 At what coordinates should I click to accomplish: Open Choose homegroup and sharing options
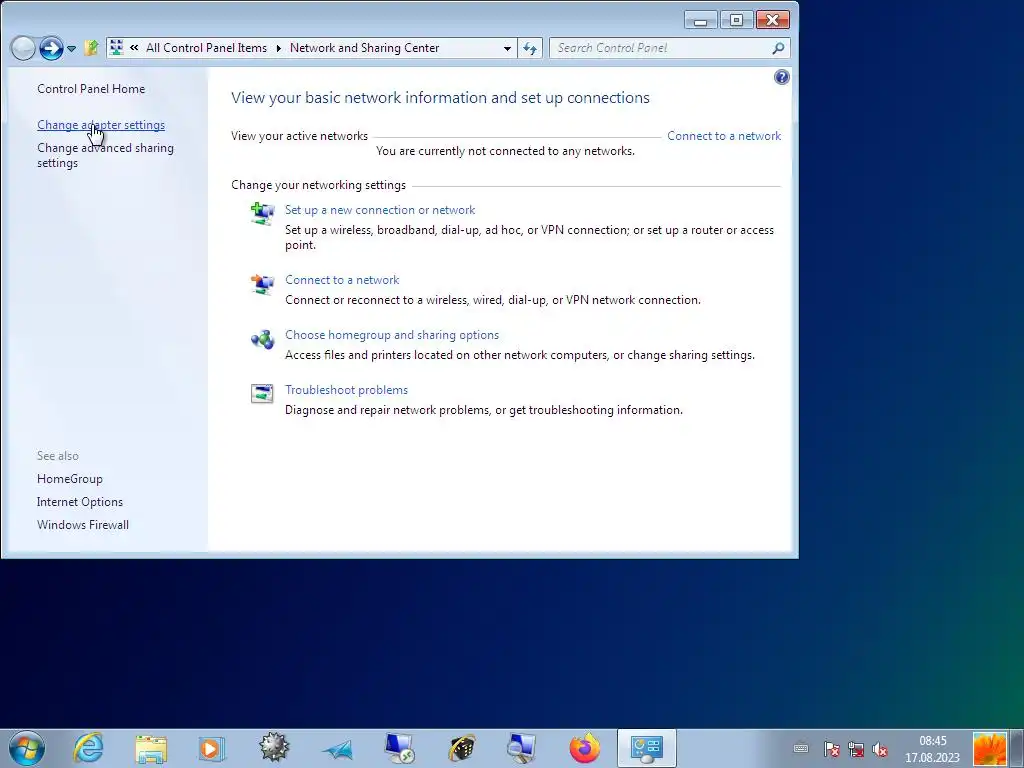coord(392,334)
